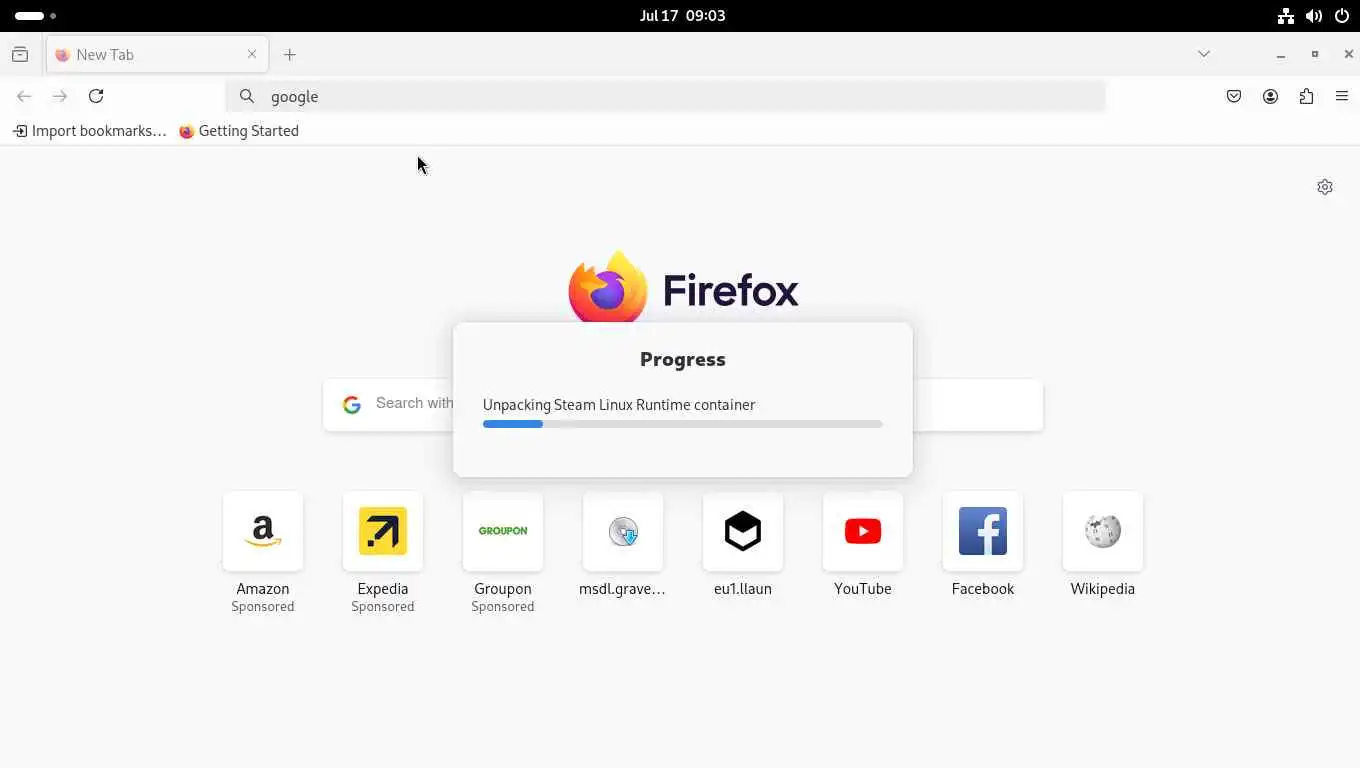Click the Google icon in search box
1360x768 pixels.
(352, 404)
